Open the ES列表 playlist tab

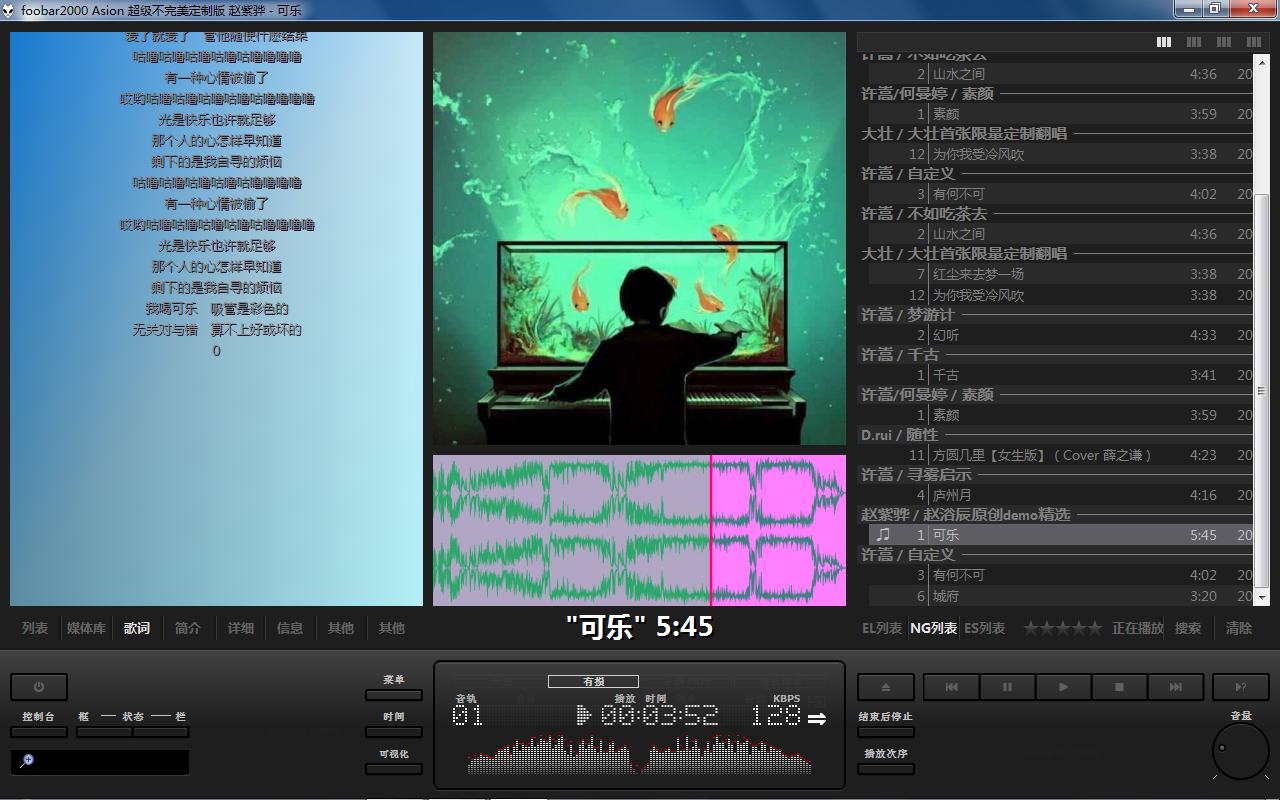(985, 628)
